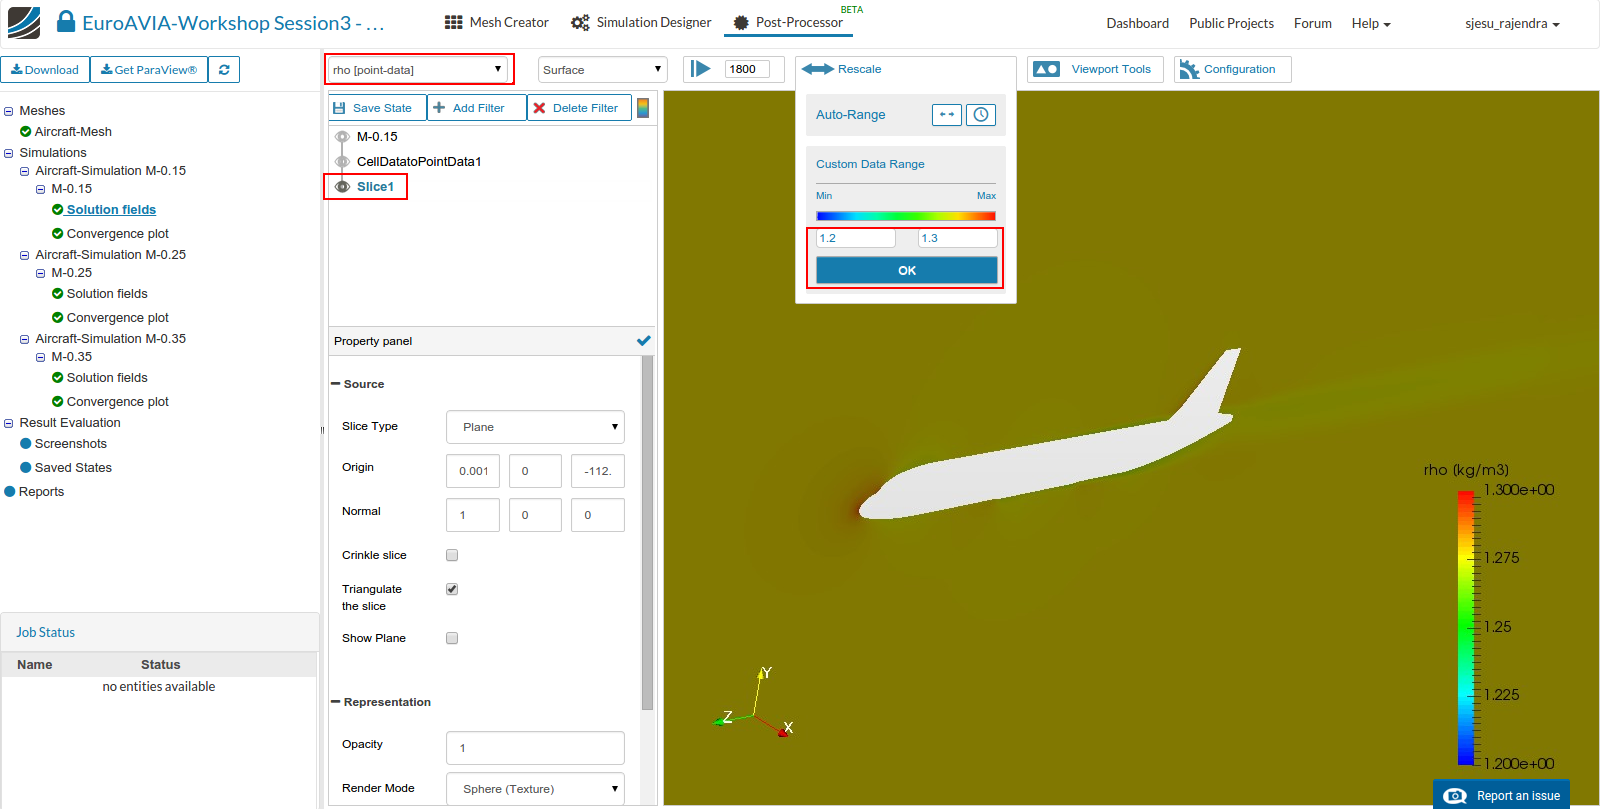This screenshot has height=809, width=1600.
Task: Click the Aircraft-Mesh status icon
Action: pyautogui.click(x=26, y=132)
